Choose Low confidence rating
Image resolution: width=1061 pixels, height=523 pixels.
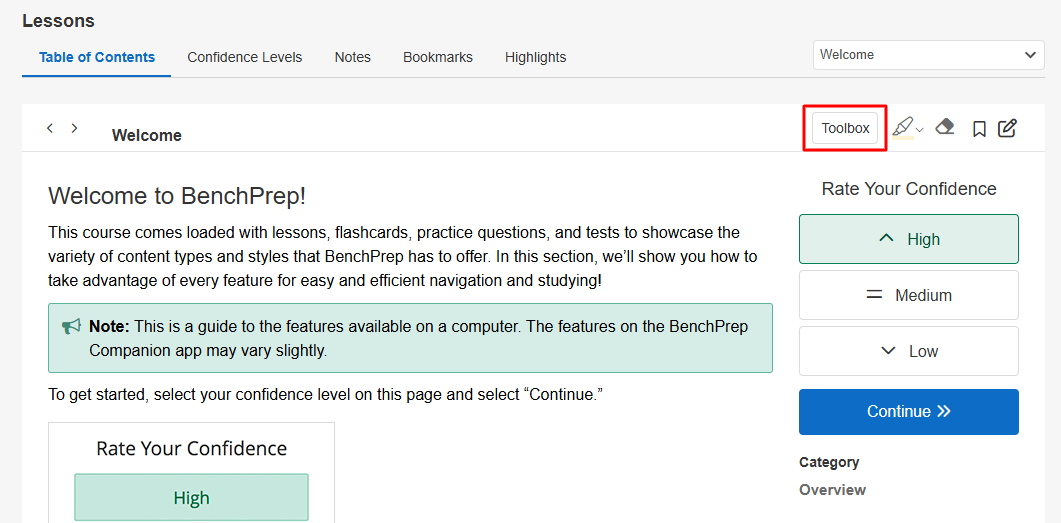point(908,351)
